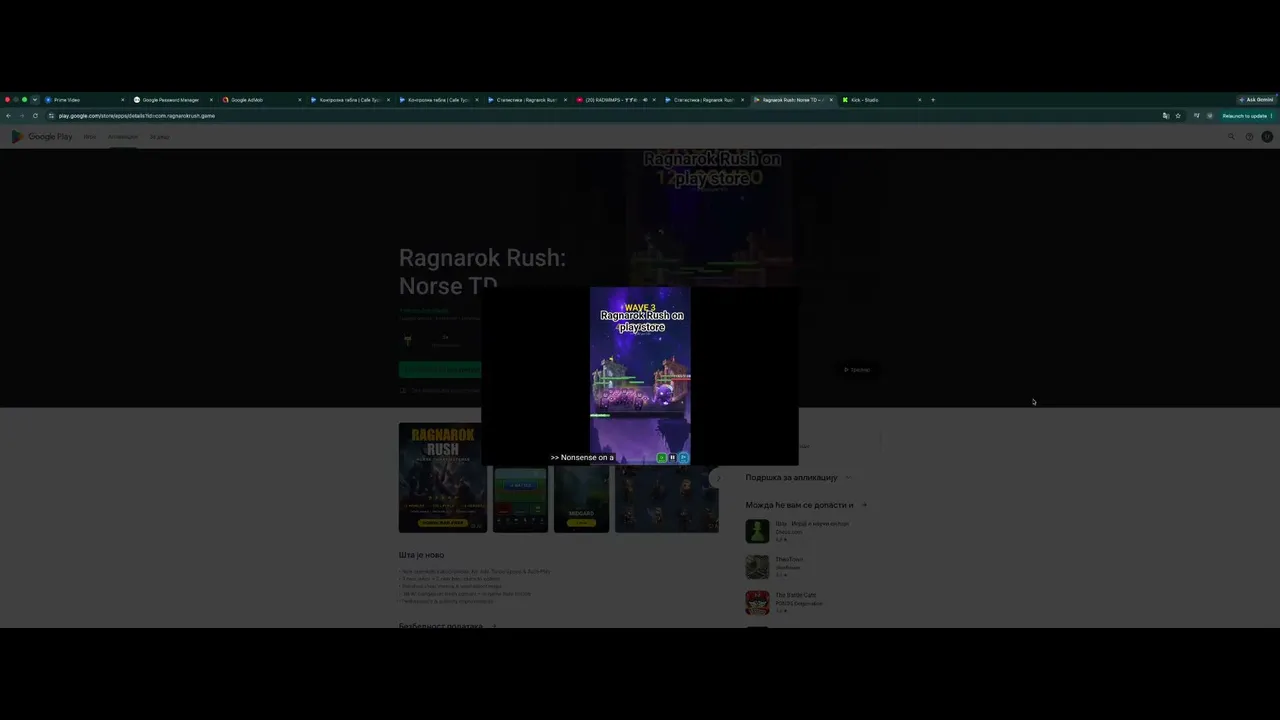Reload the Google Play page
This screenshot has height=720, width=1280.
(35, 116)
